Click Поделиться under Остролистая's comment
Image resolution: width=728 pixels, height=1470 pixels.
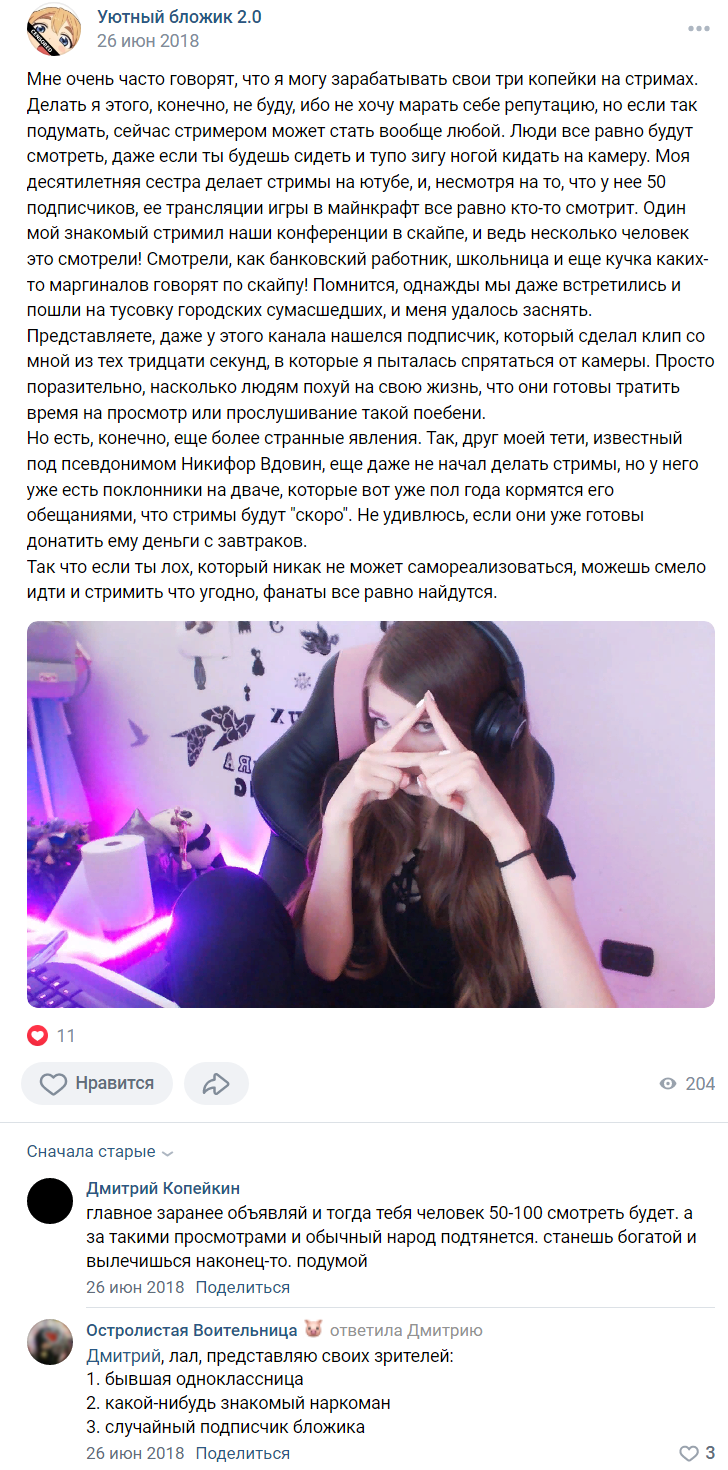pos(243,1453)
